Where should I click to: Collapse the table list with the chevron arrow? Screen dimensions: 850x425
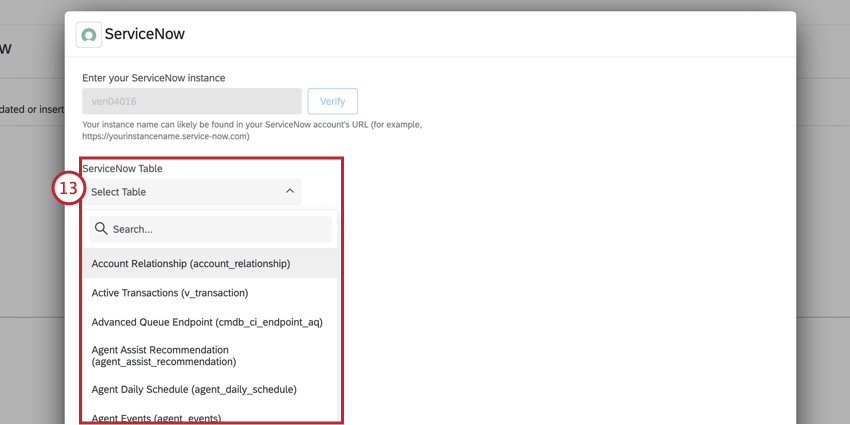tap(290, 191)
